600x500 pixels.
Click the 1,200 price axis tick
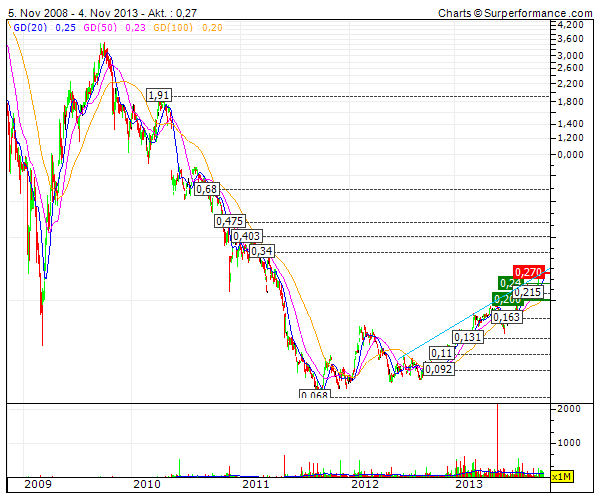coord(570,138)
